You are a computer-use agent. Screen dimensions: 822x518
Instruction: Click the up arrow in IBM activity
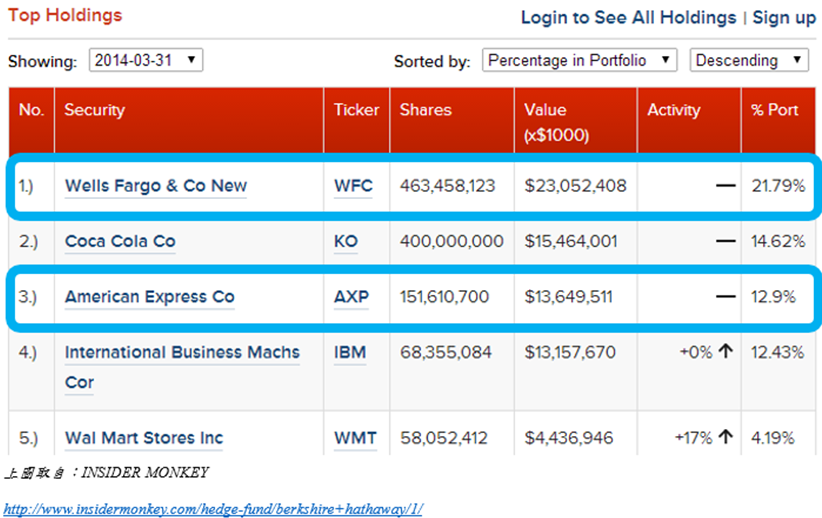pyautogui.click(x=726, y=352)
